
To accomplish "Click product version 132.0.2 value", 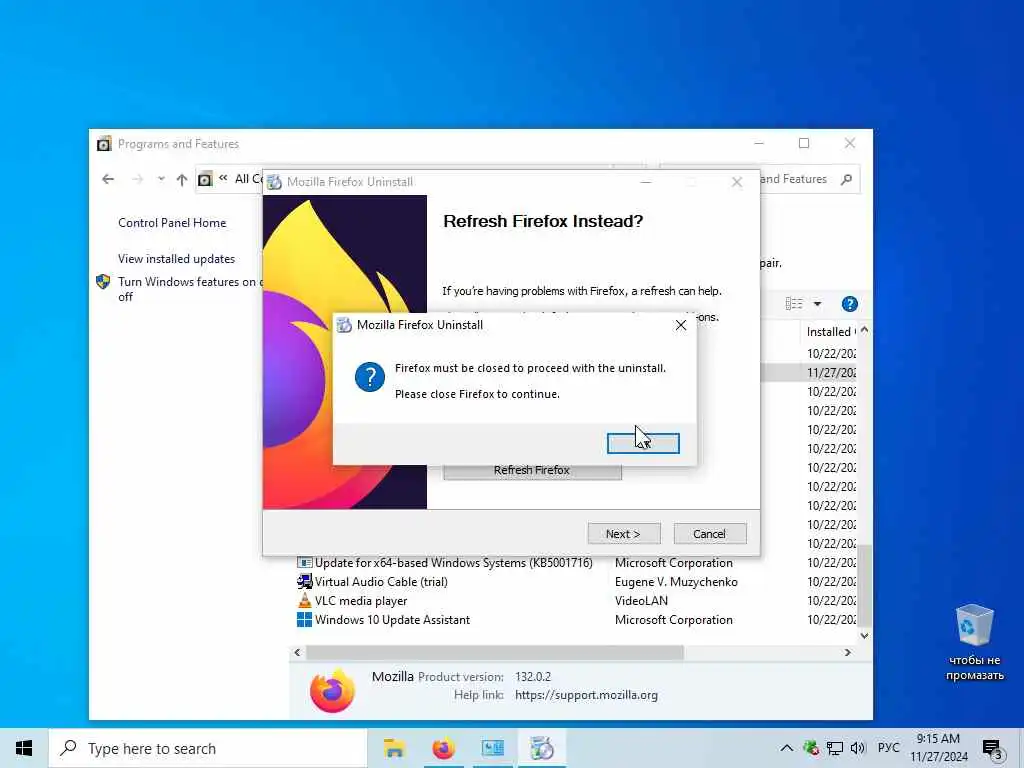I will coord(533,677).
